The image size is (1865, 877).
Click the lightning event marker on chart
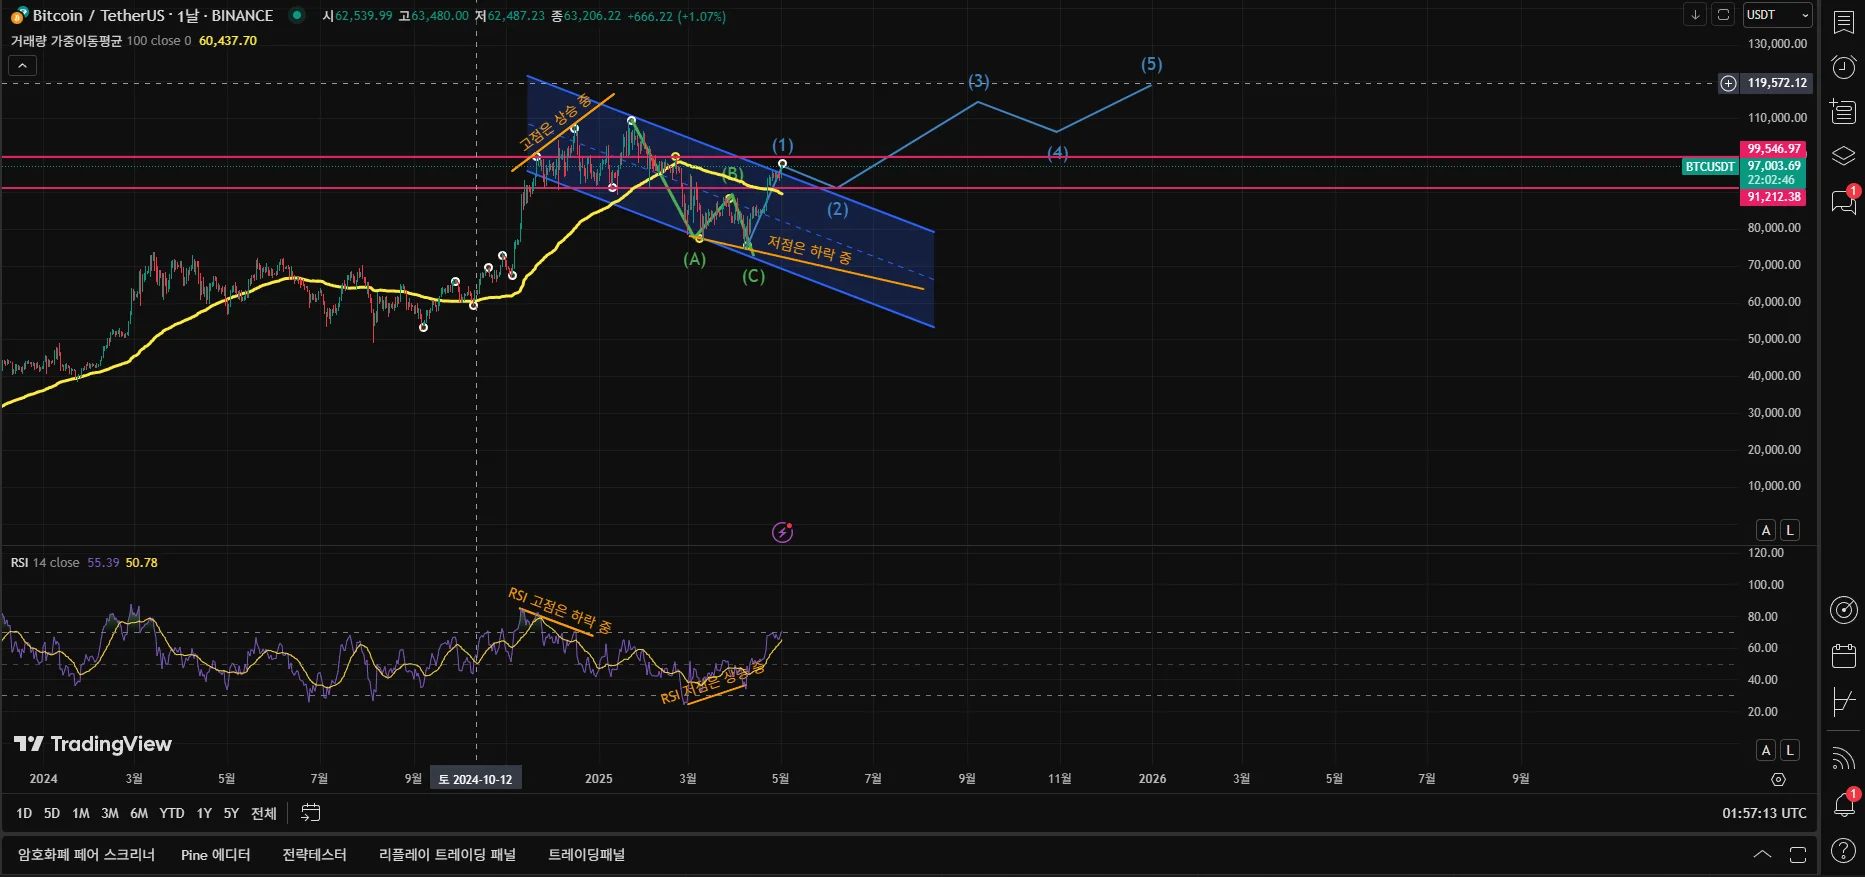[783, 532]
